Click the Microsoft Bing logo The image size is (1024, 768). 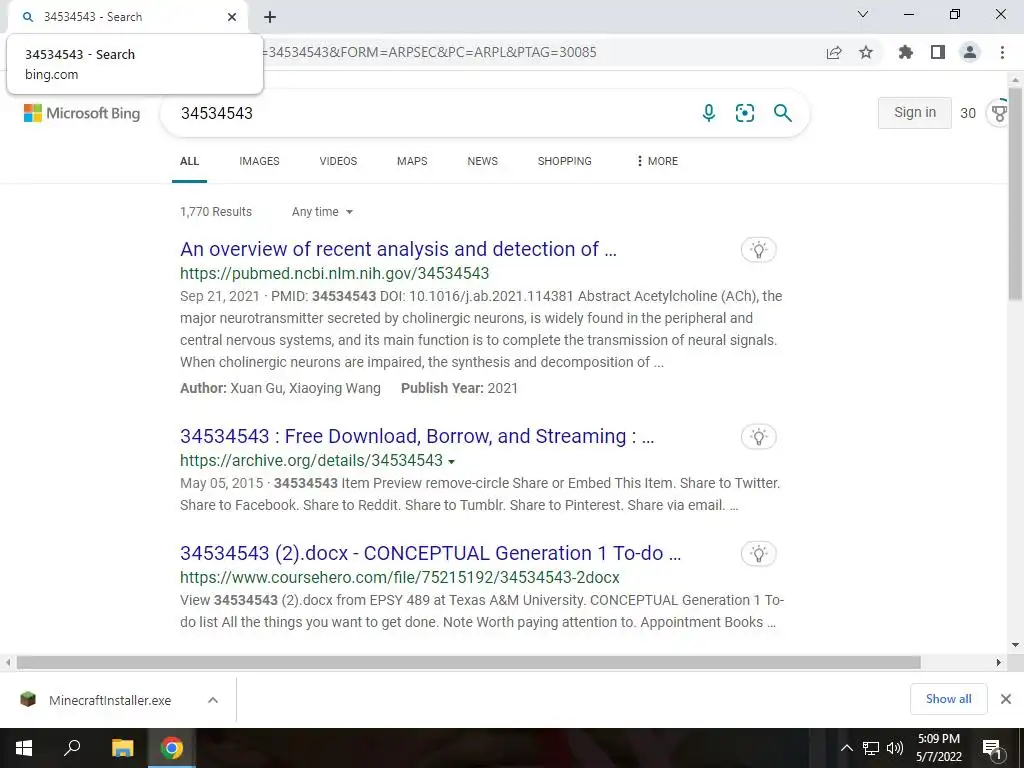point(82,113)
